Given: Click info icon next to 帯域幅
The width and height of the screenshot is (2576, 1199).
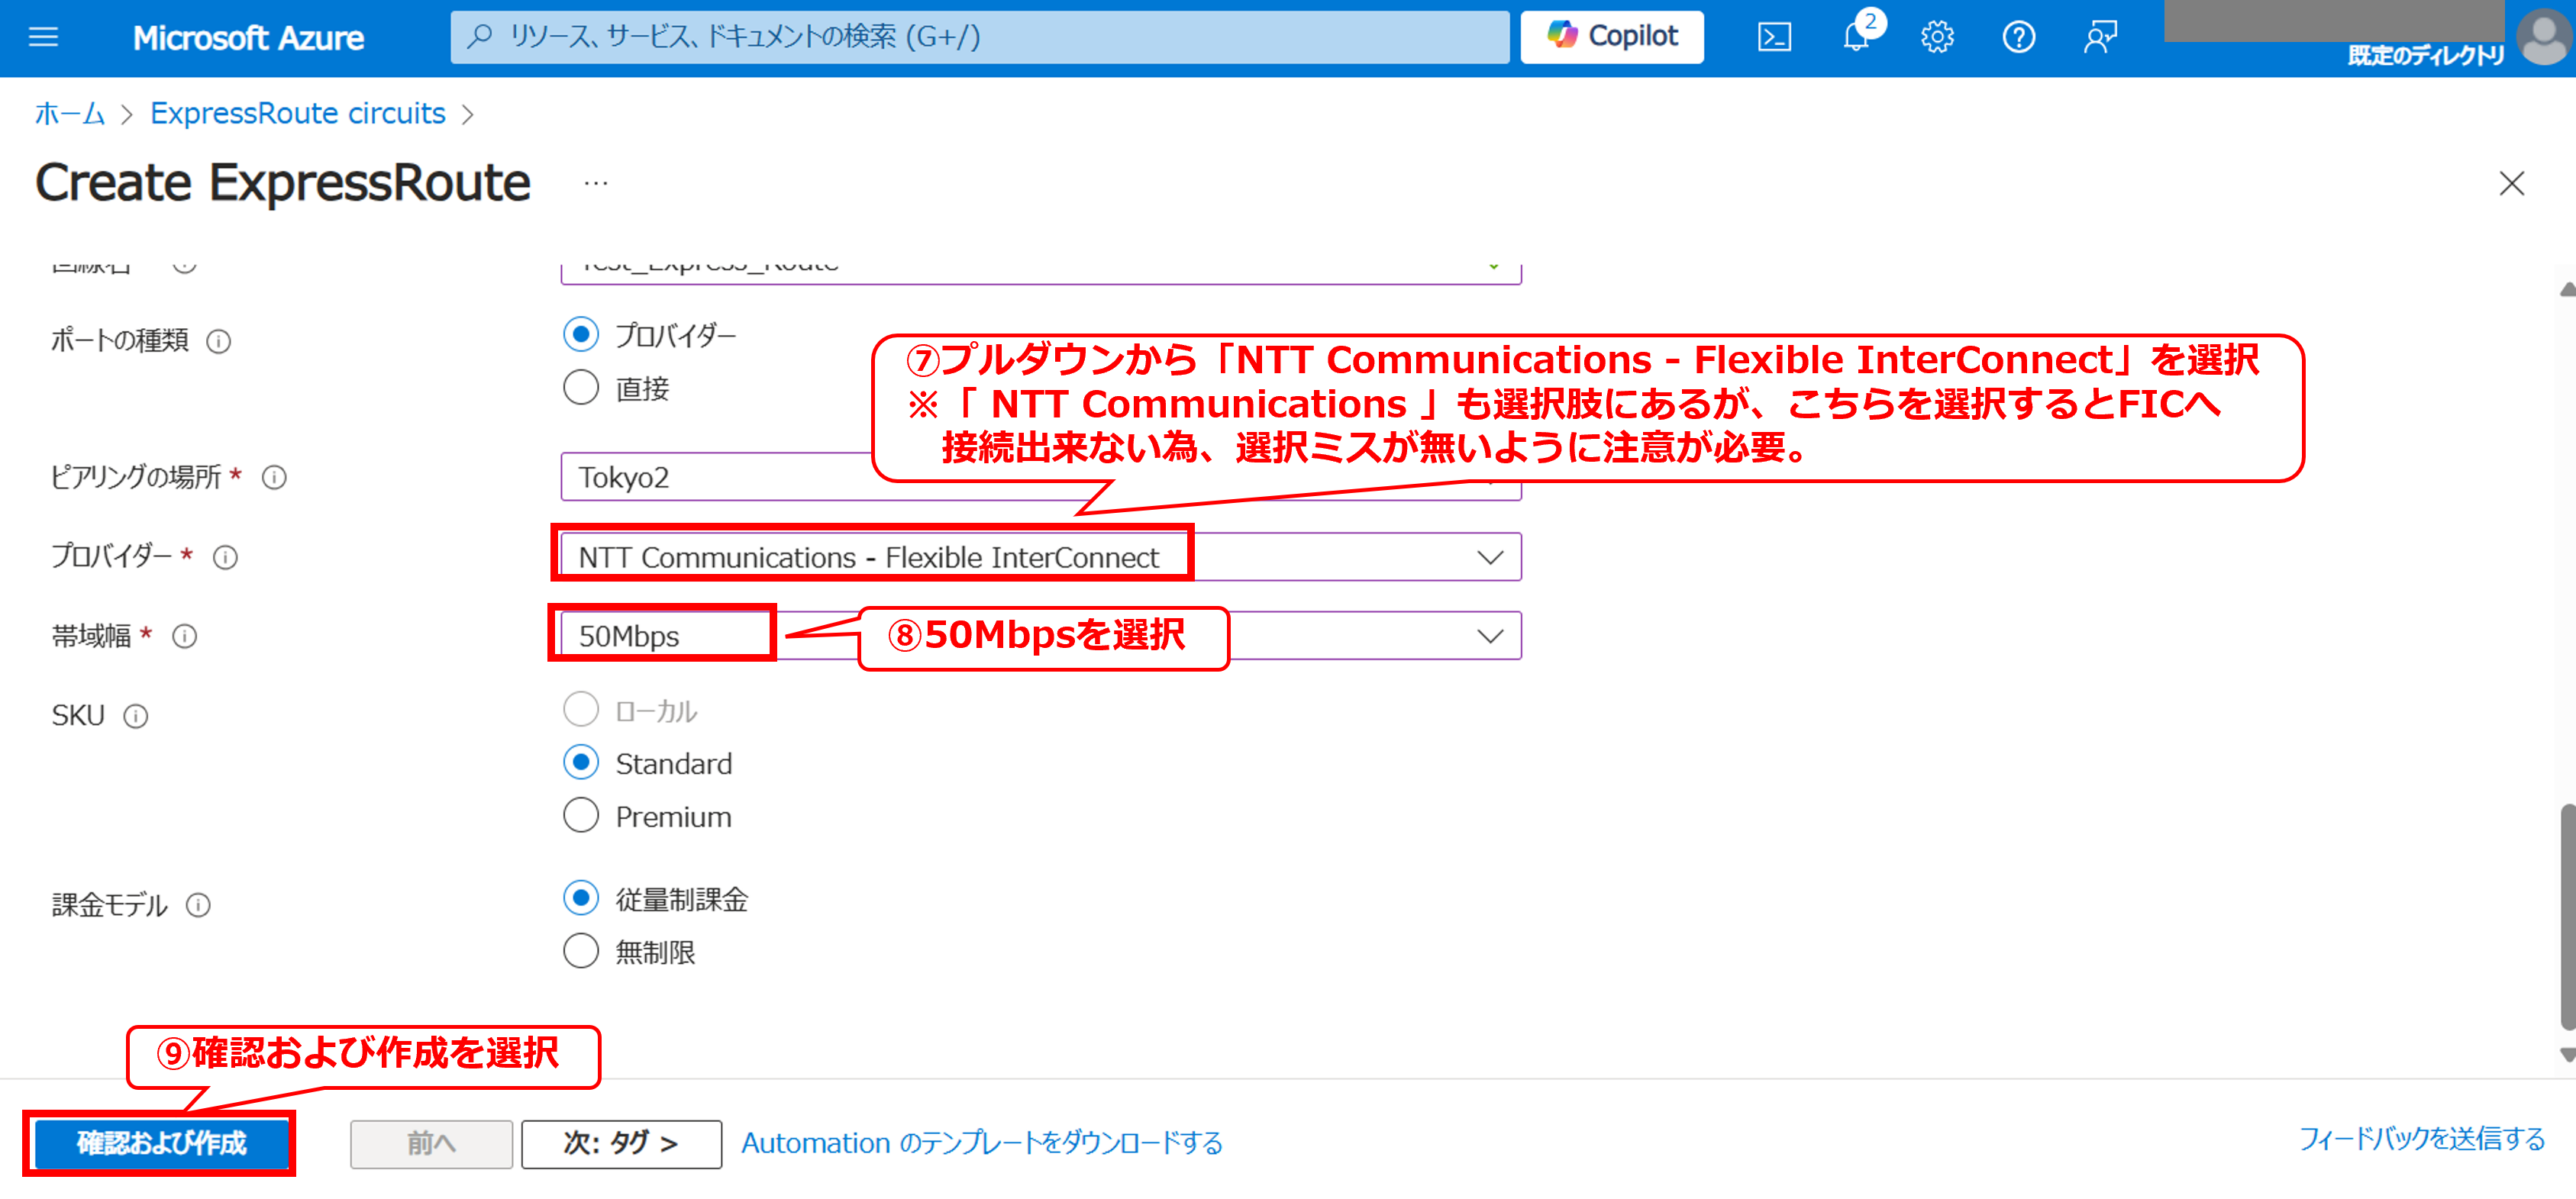Looking at the screenshot, I should coord(185,636).
